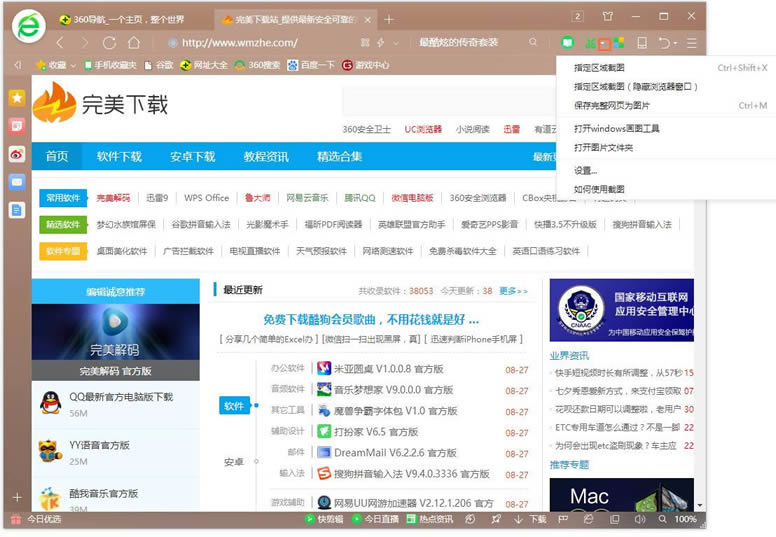Click the green scissors screenshot icon
The height and width of the screenshot is (537, 776).
[x=590, y=44]
